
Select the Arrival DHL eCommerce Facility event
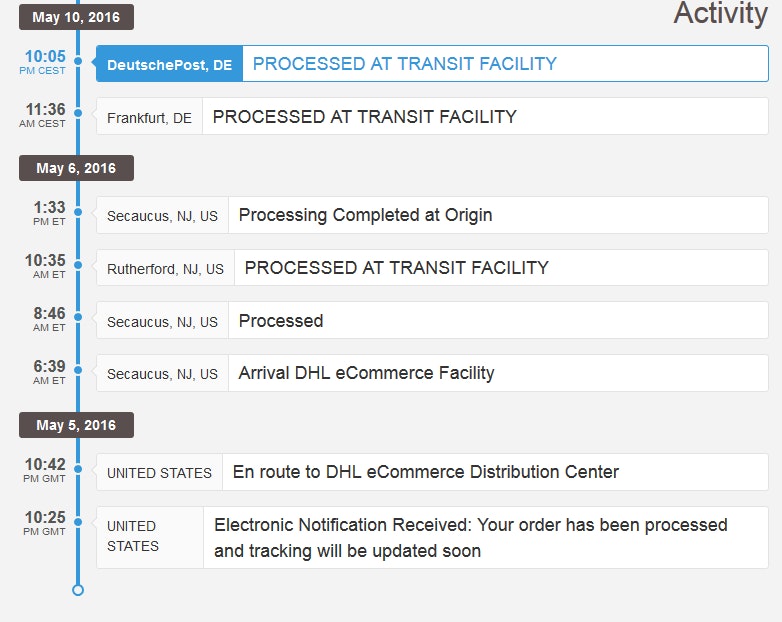pos(366,373)
